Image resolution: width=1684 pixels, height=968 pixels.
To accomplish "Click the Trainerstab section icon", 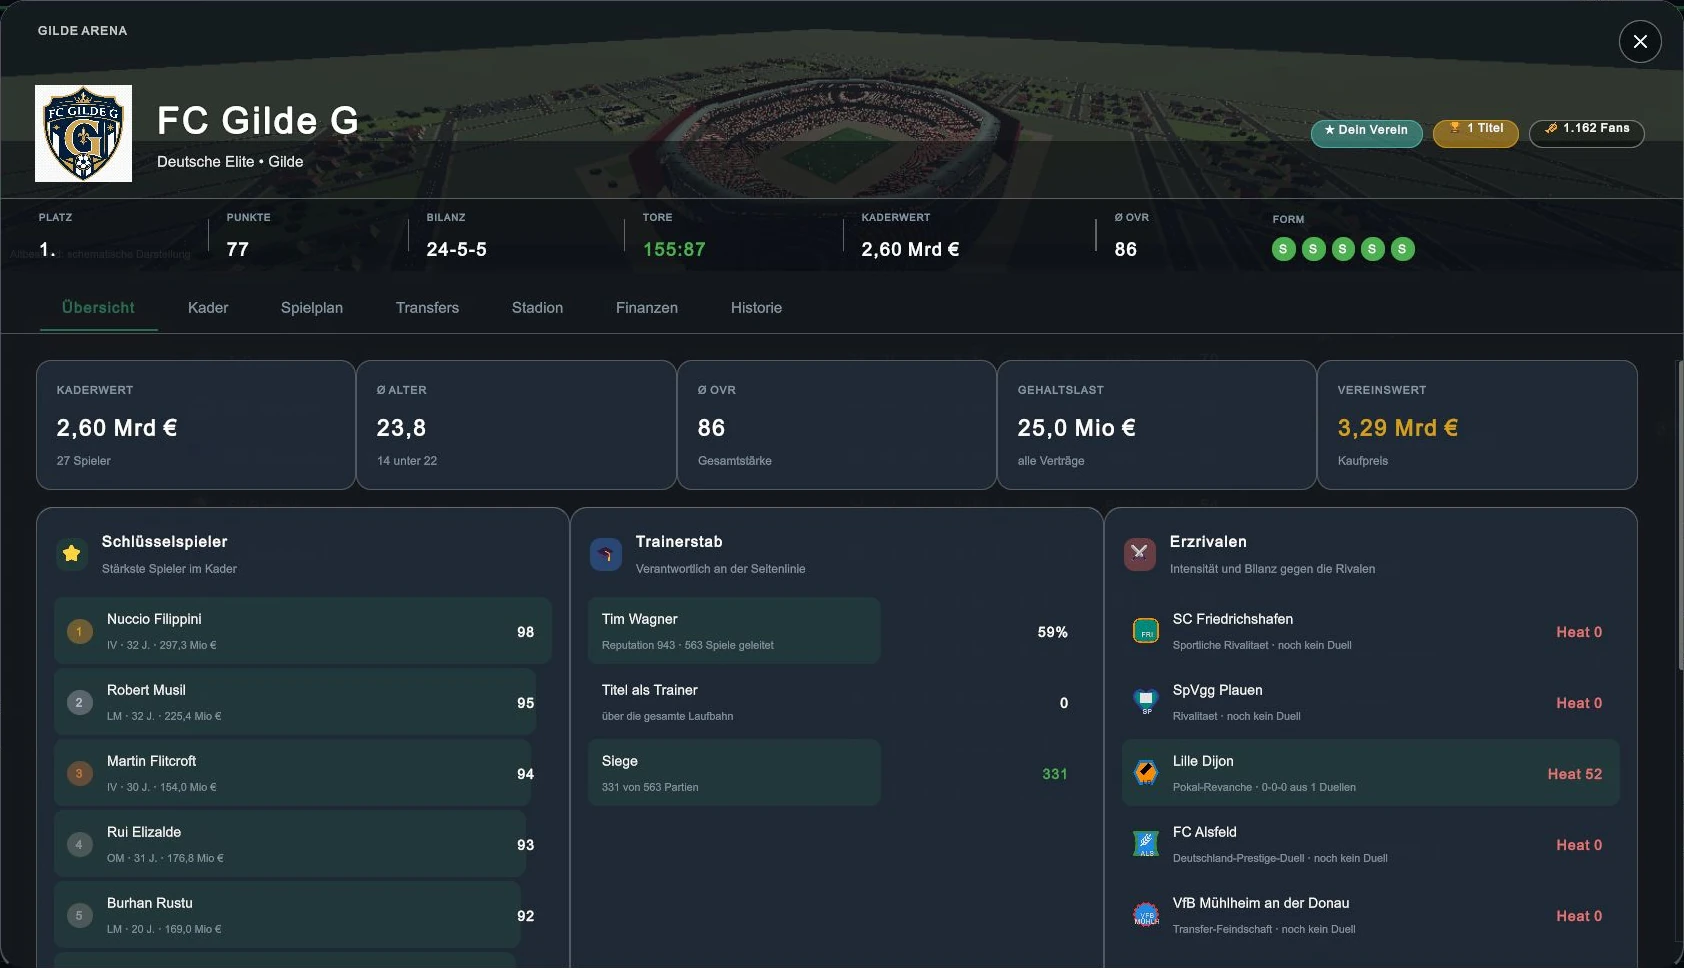I will coord(606,553).
